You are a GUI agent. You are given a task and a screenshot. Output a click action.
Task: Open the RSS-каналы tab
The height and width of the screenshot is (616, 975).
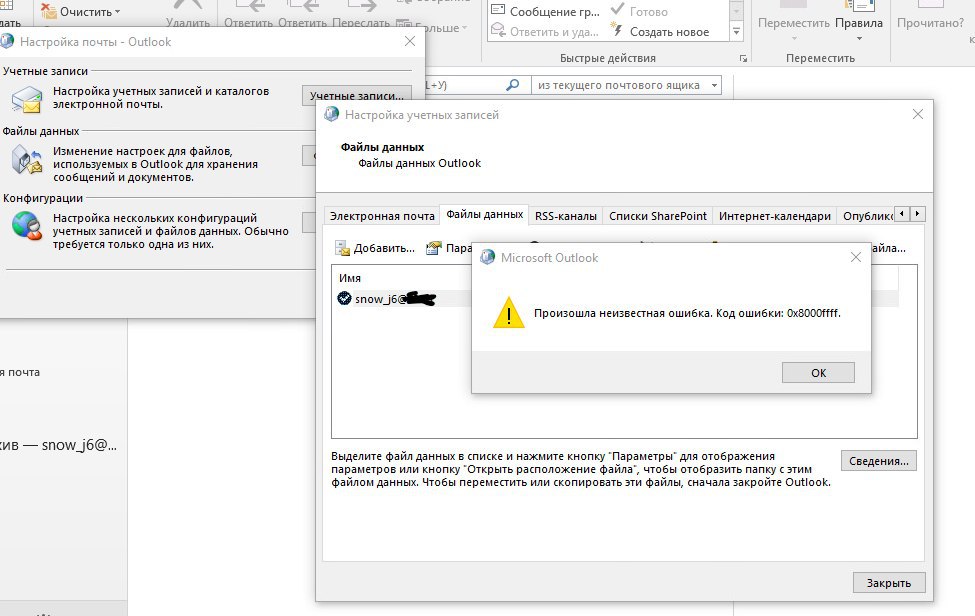(x=566, y=216)
